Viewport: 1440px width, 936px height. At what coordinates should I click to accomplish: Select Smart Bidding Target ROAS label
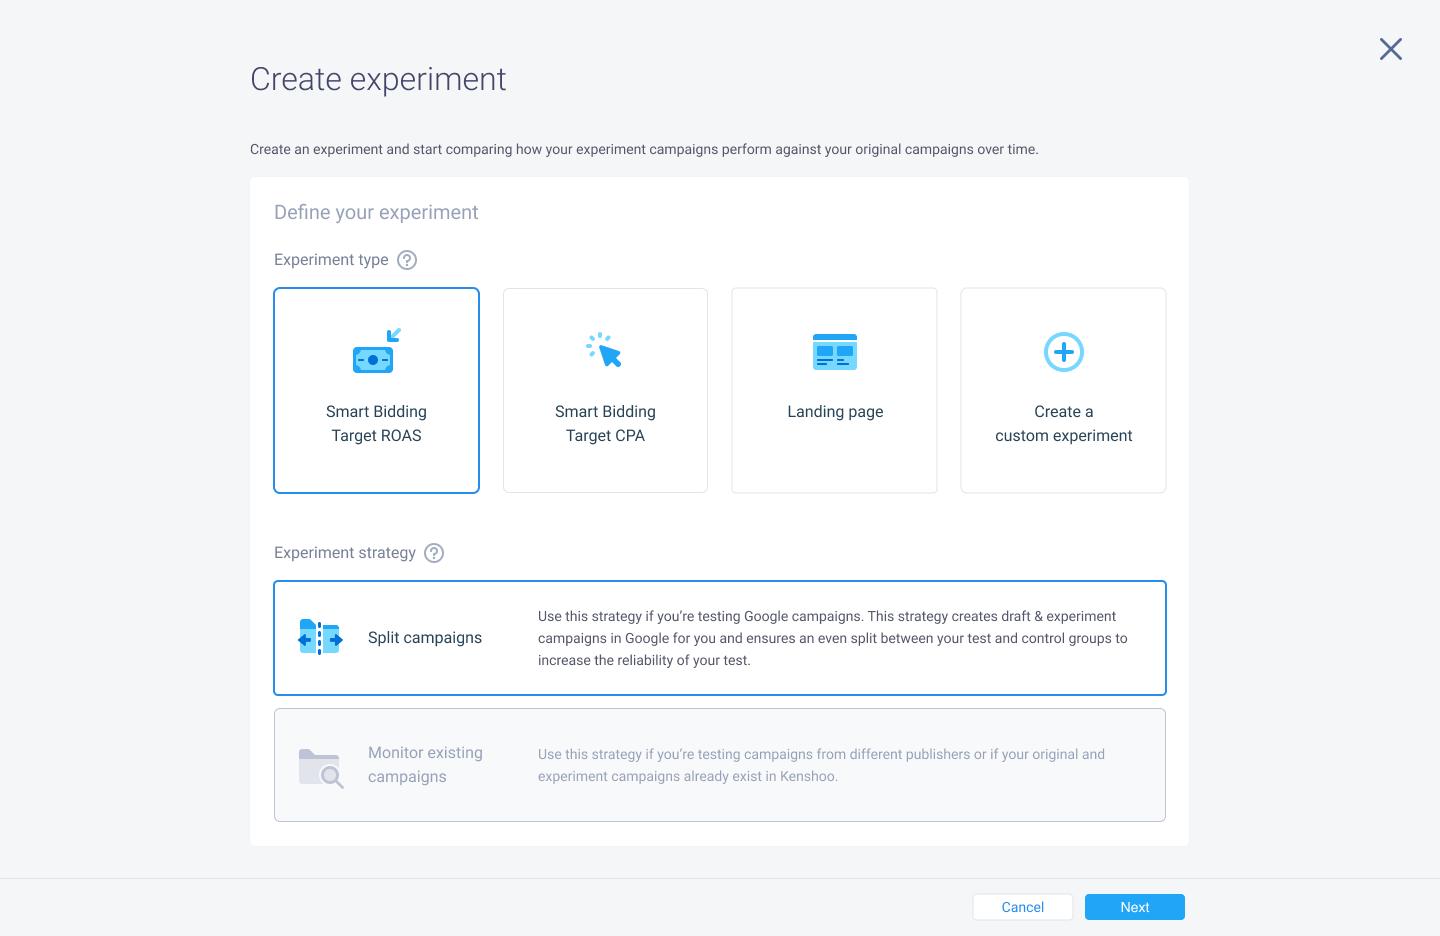click(376, 423)
